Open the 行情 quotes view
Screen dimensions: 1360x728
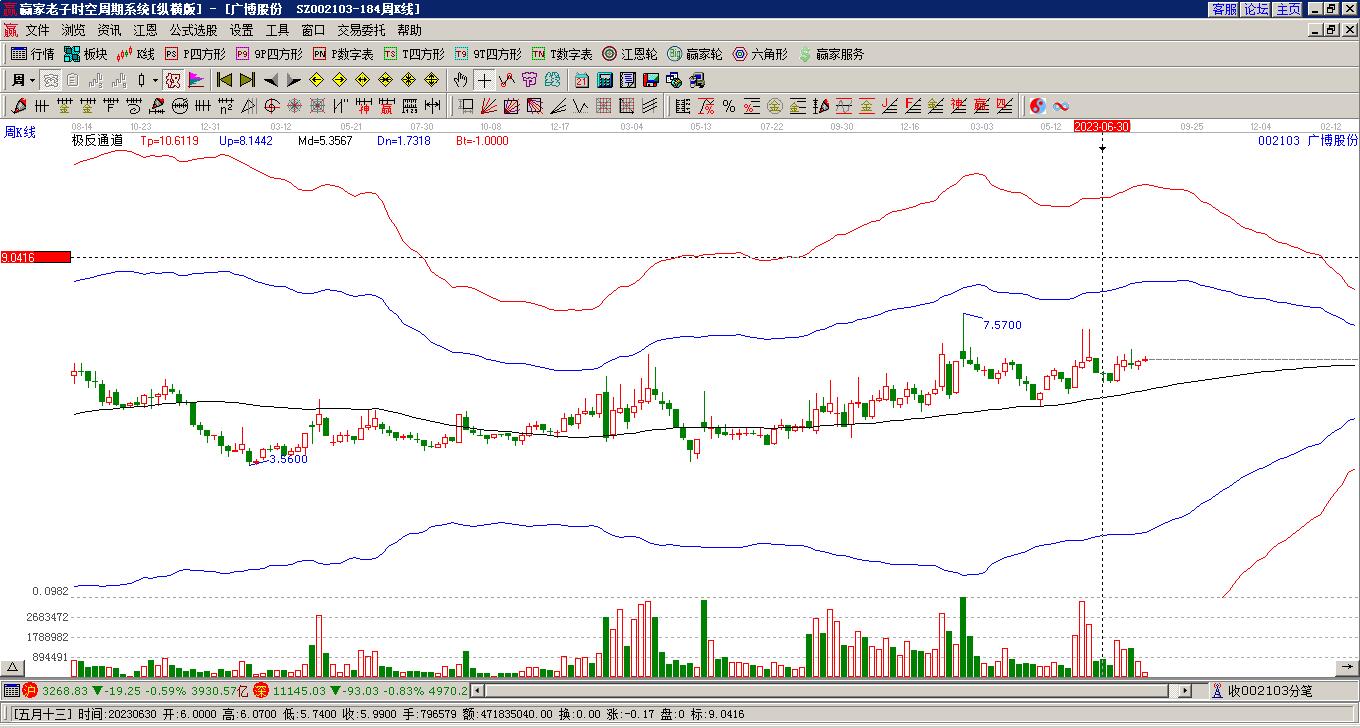(x=33, y=54)
